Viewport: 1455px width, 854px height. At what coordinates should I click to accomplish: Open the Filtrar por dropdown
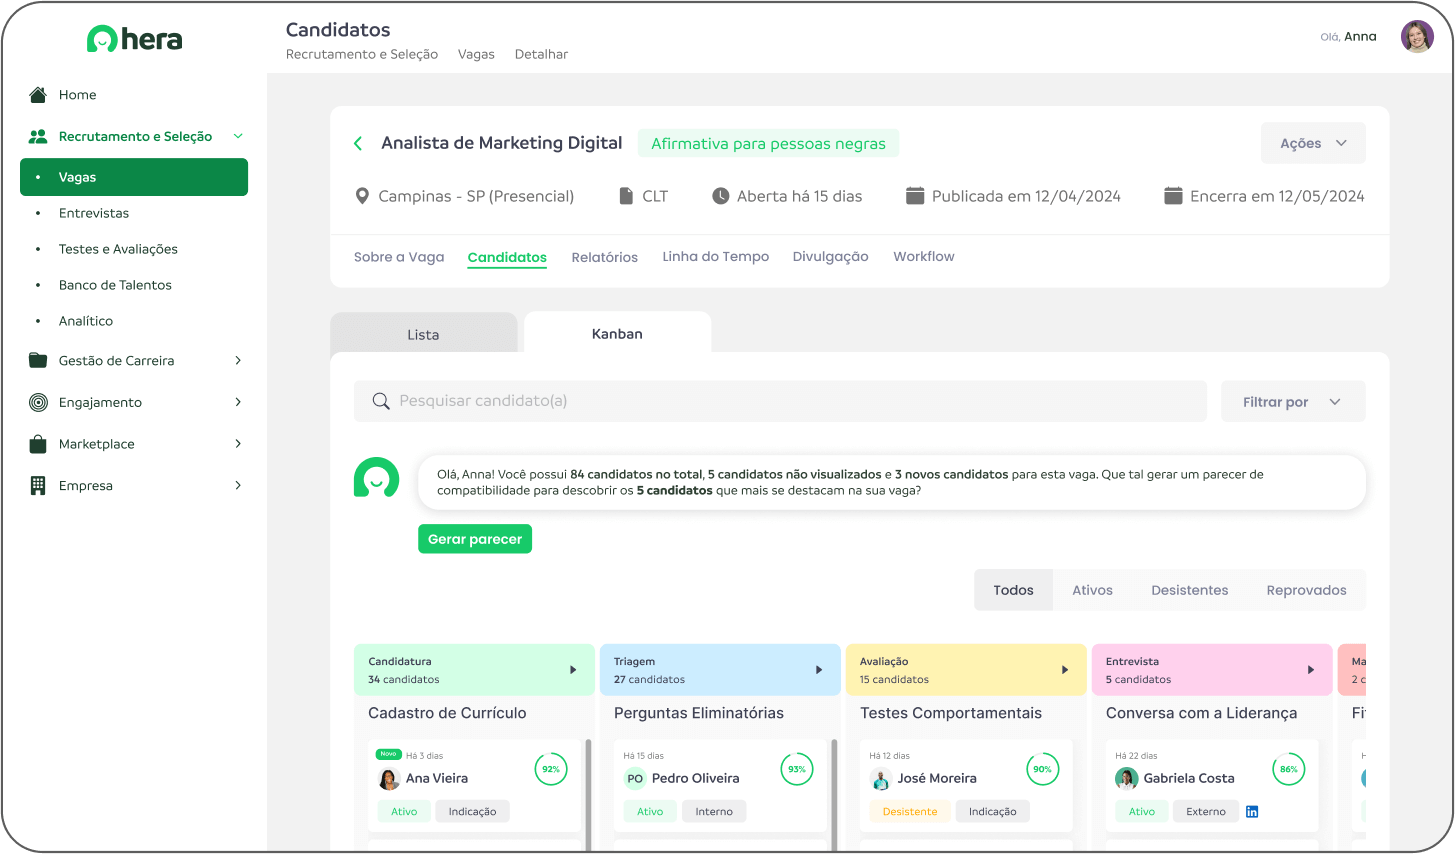coord(1292,402)
